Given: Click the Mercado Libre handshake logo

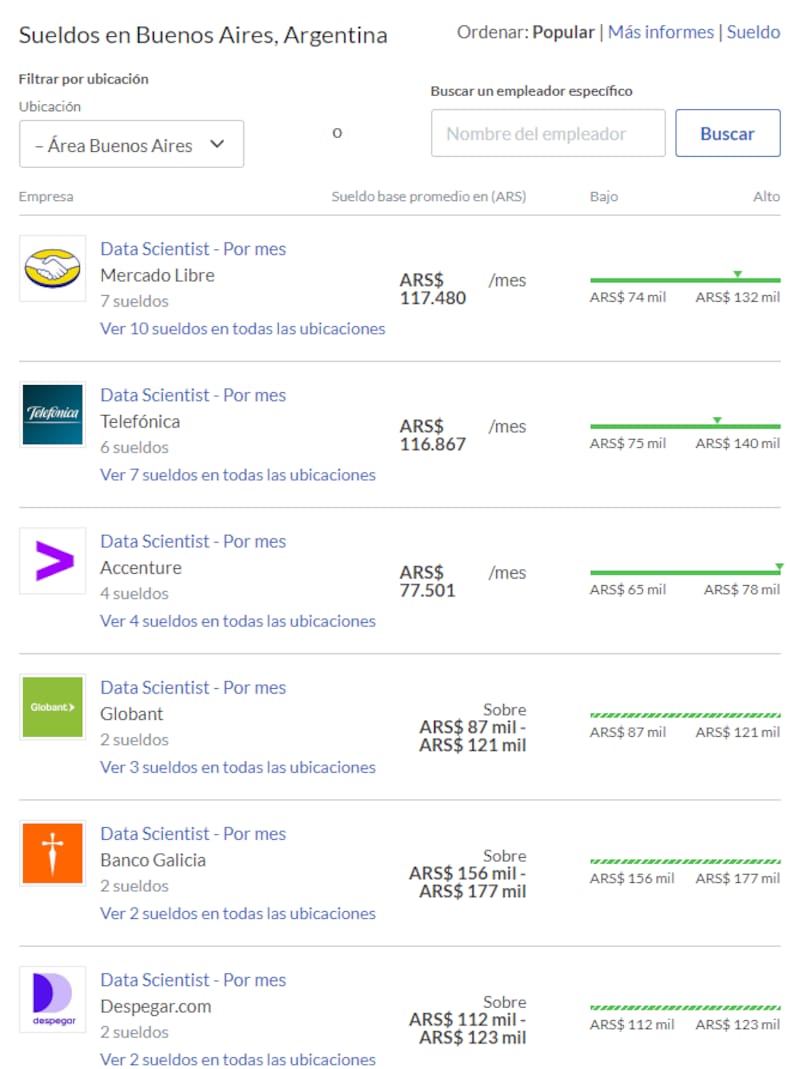Looking at the screenshot, I should pos(53,269).
